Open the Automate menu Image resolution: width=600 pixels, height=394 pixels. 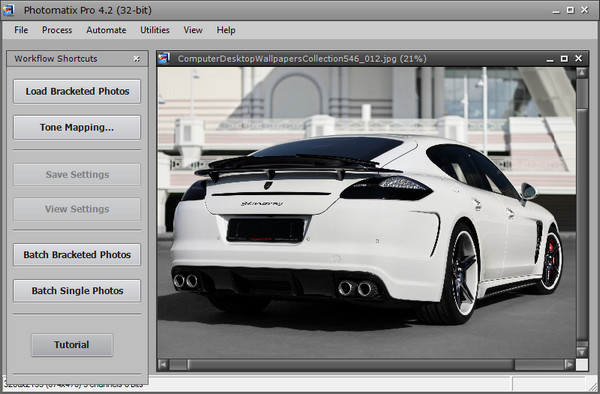[x=106, y=30]
